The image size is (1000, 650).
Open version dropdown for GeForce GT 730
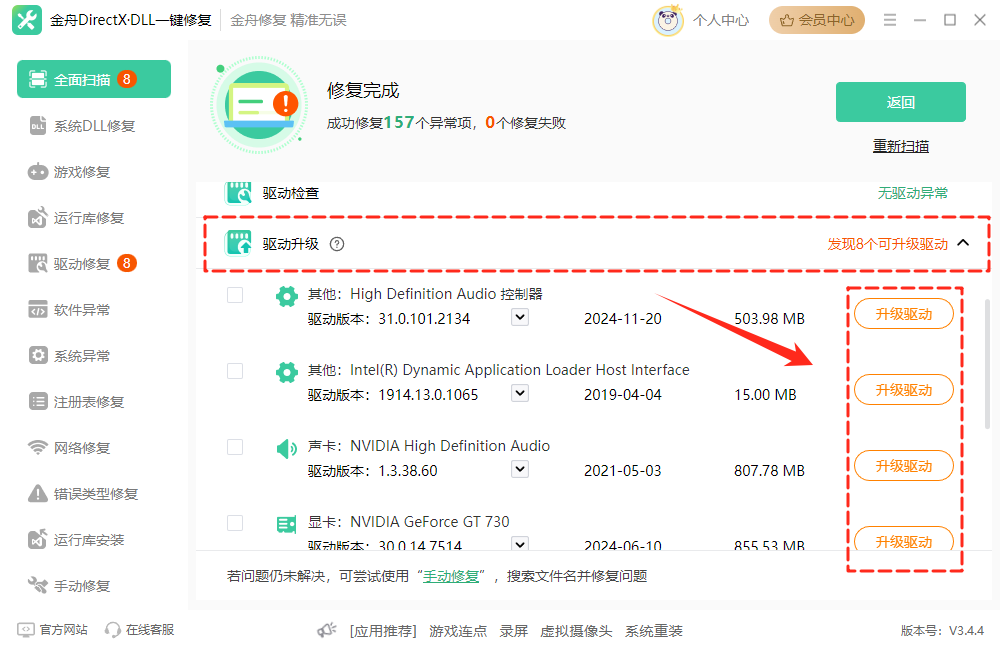click(x=520, y=543)
